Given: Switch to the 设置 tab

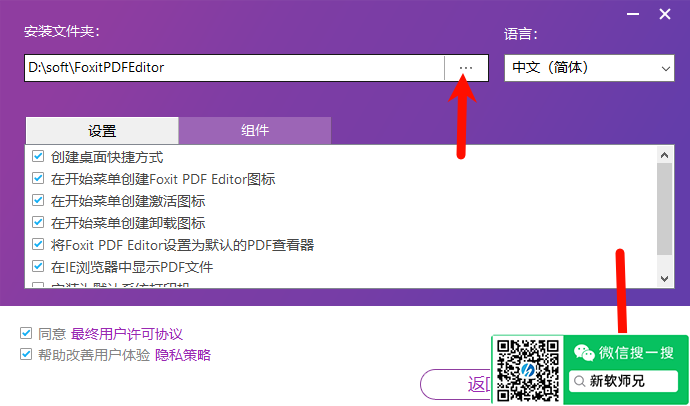Looking at the screenshot, I should 102,131.
